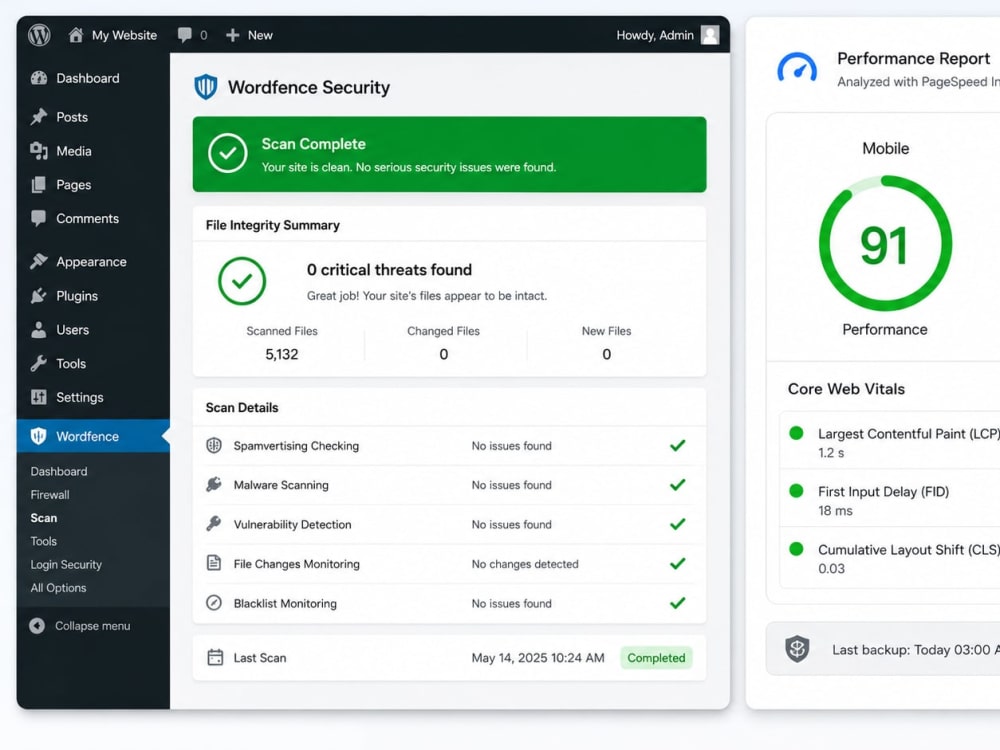The image size is (1000, 750).
Task: Open Wordfence Dashboard submenu link
Action: click(x=59, y=471)
